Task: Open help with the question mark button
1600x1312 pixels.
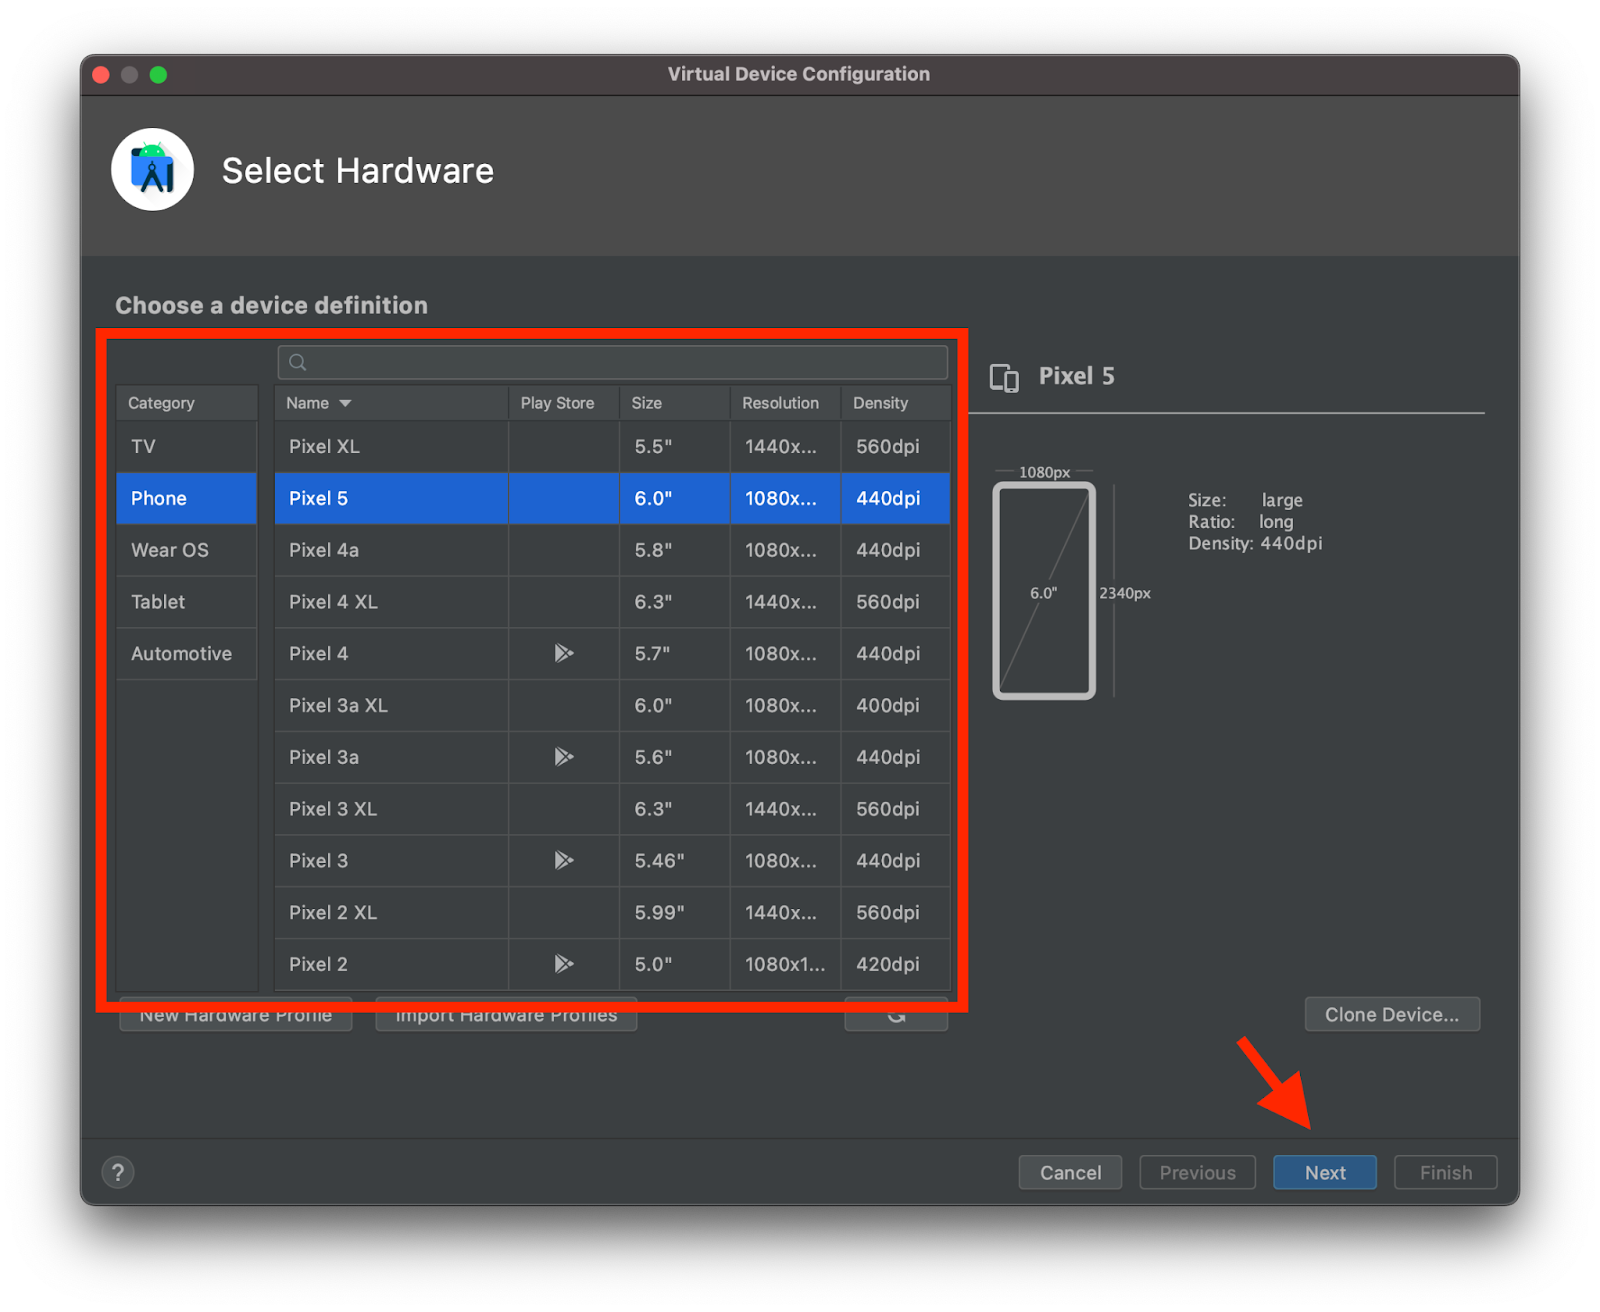Action: (x=118, y=1172)
